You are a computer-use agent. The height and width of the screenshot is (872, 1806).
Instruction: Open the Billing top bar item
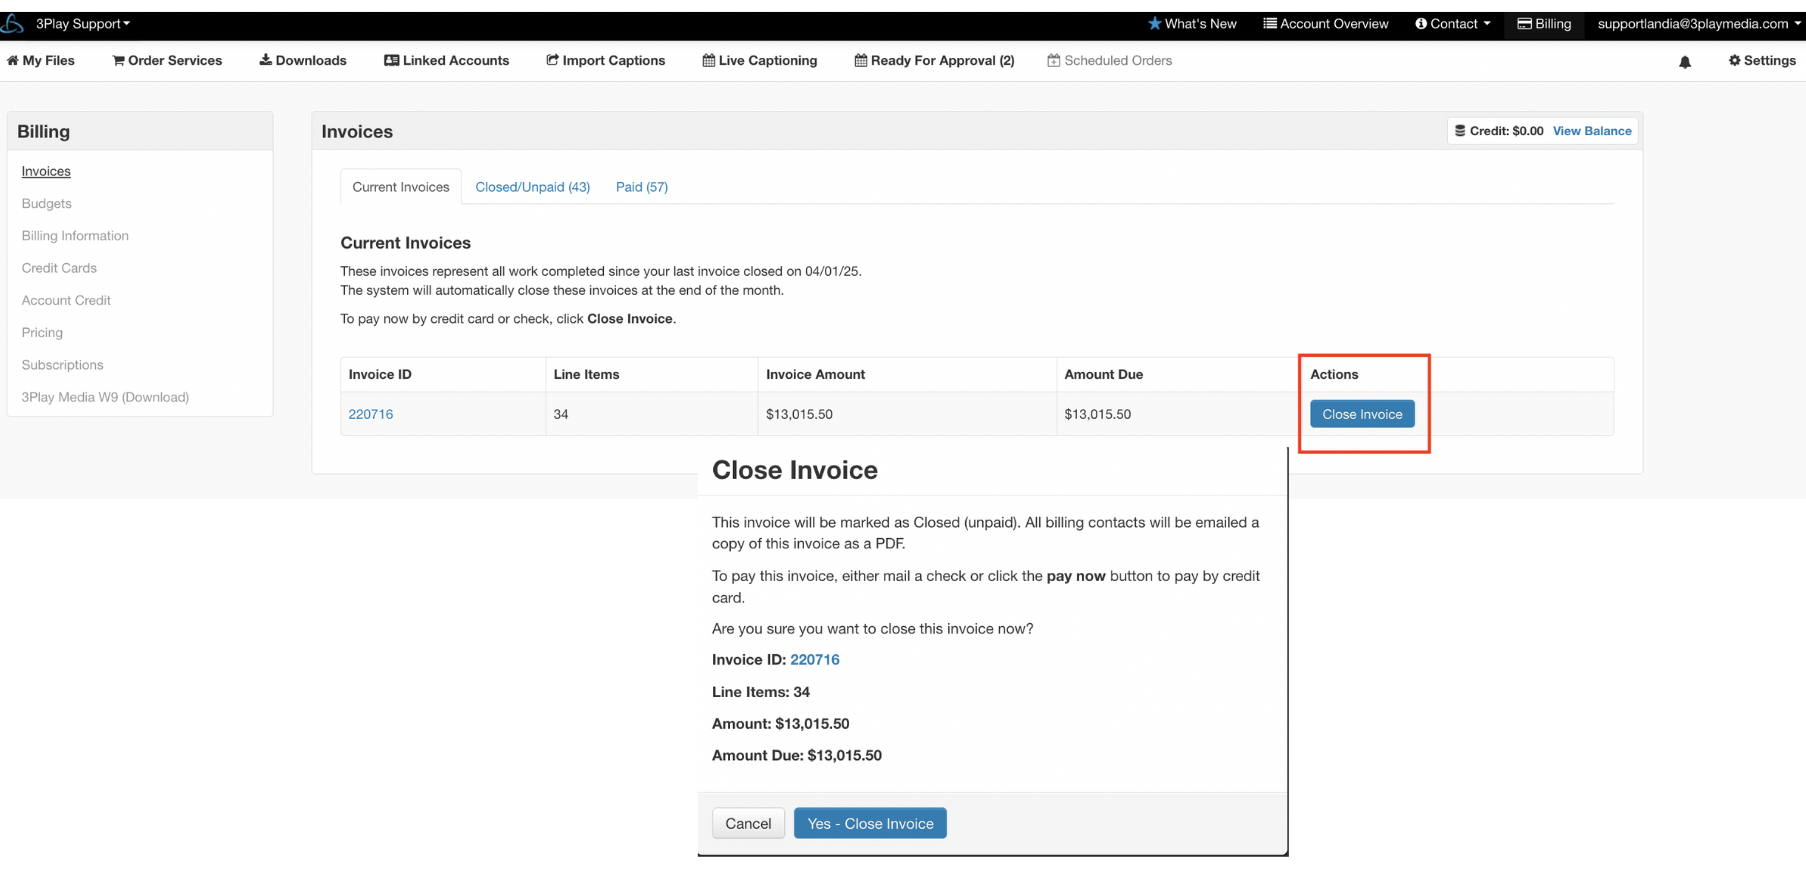tap(1545, 24)
